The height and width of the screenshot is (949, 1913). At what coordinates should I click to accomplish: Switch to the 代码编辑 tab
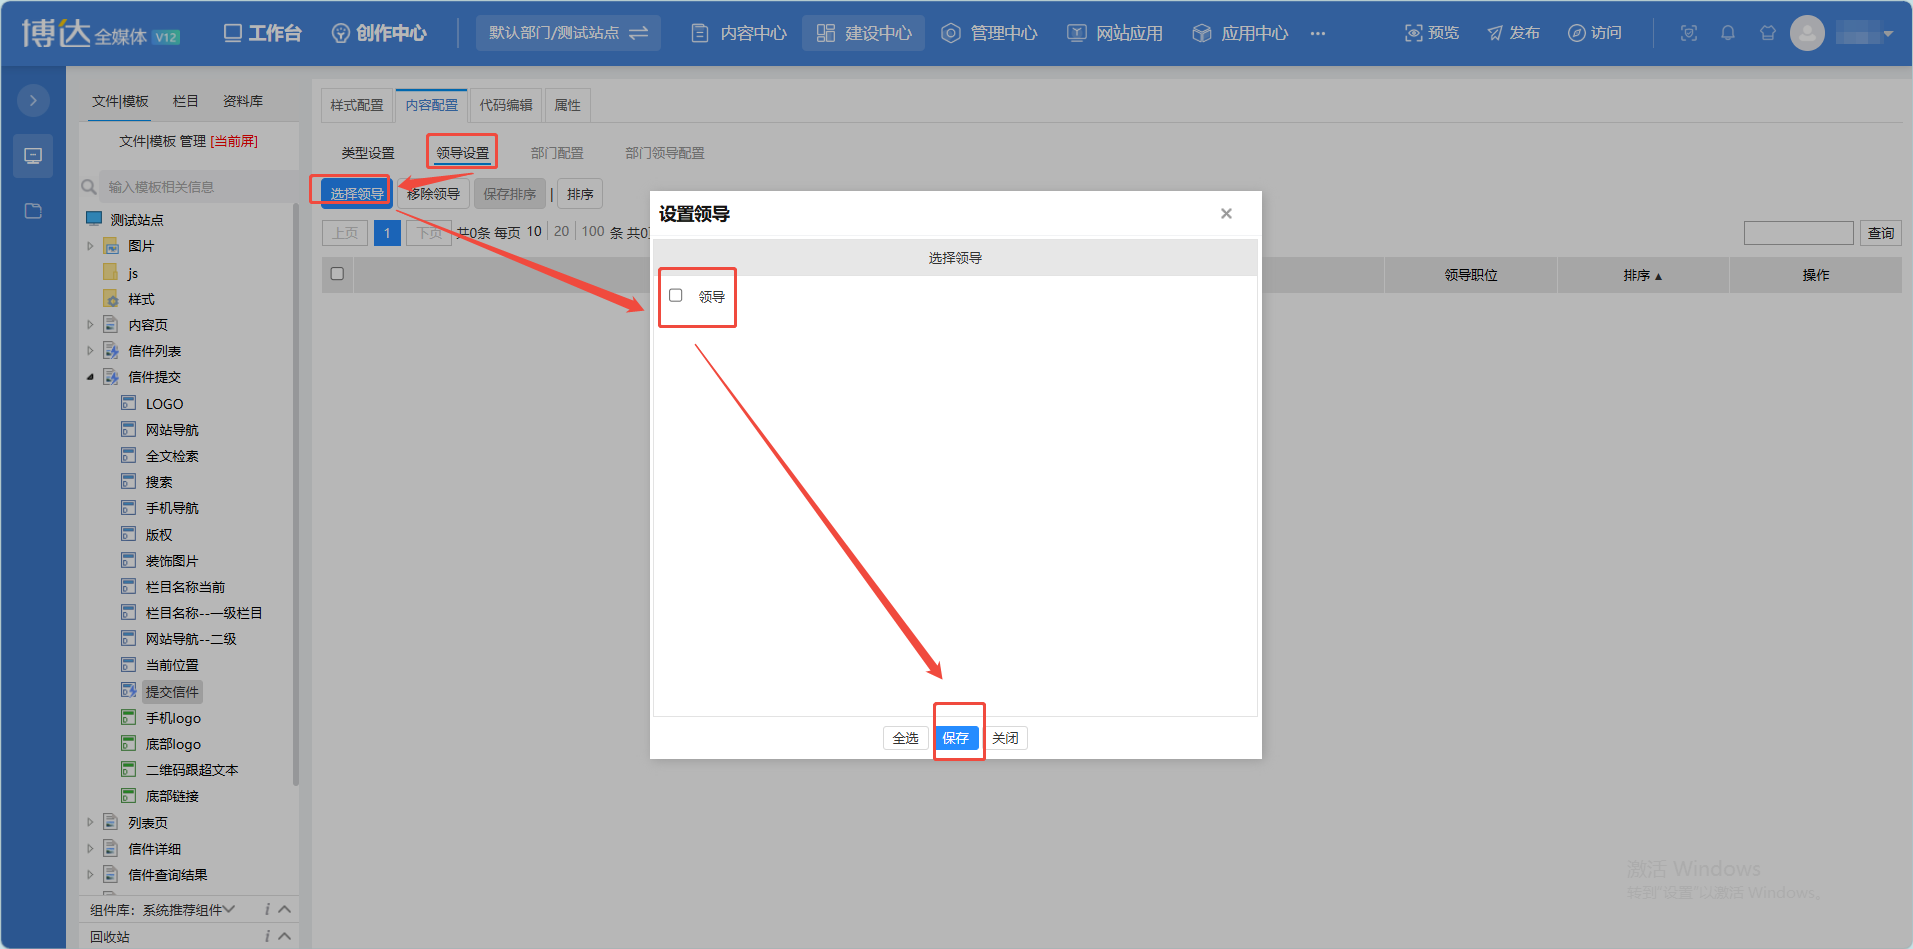pos(505,105)
